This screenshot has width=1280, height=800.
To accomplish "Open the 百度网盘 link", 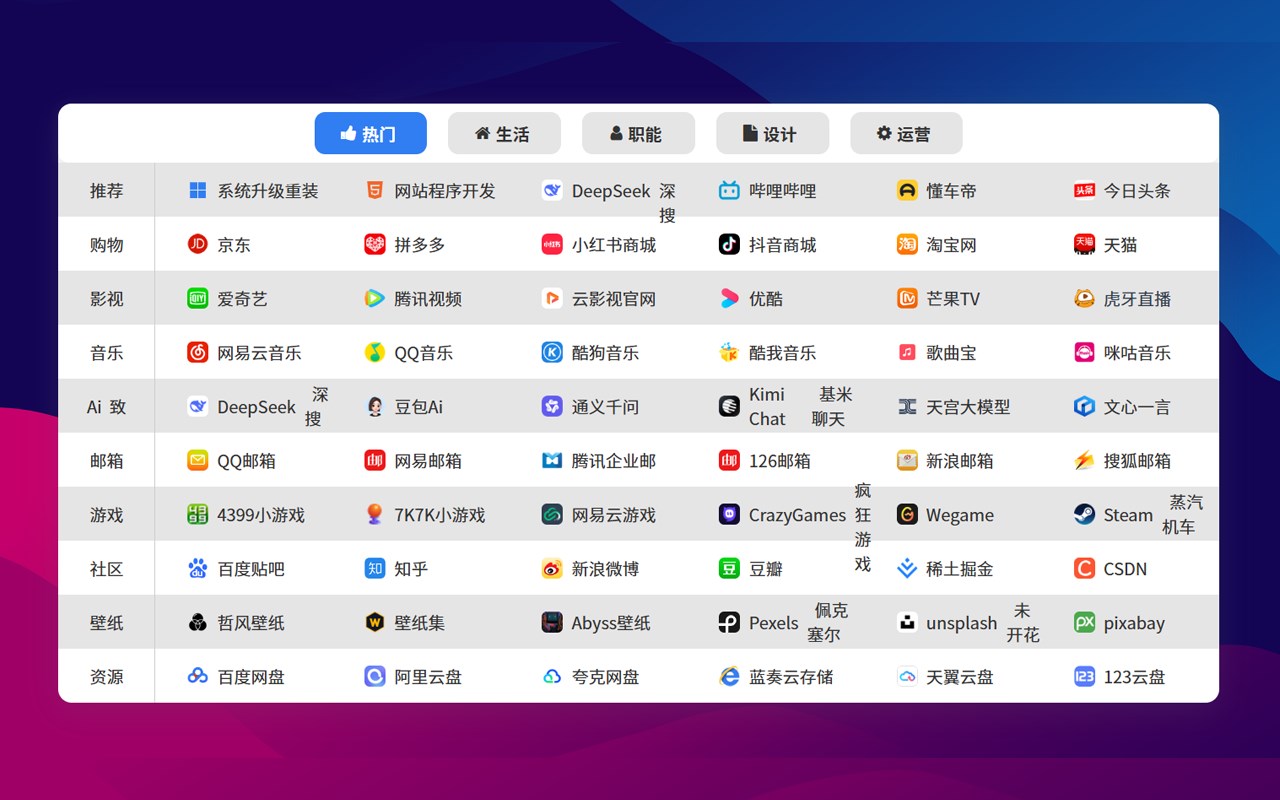I will (251, 676).
